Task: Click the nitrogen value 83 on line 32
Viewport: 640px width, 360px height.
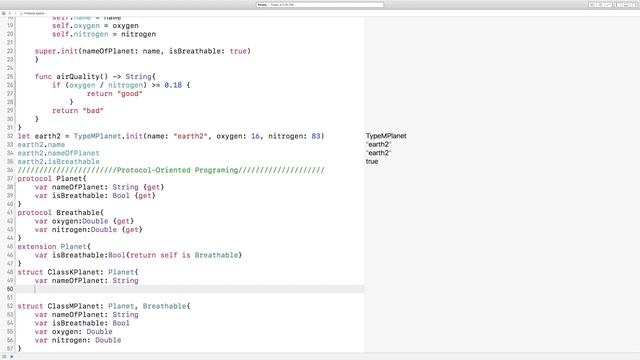Action: 316,136
